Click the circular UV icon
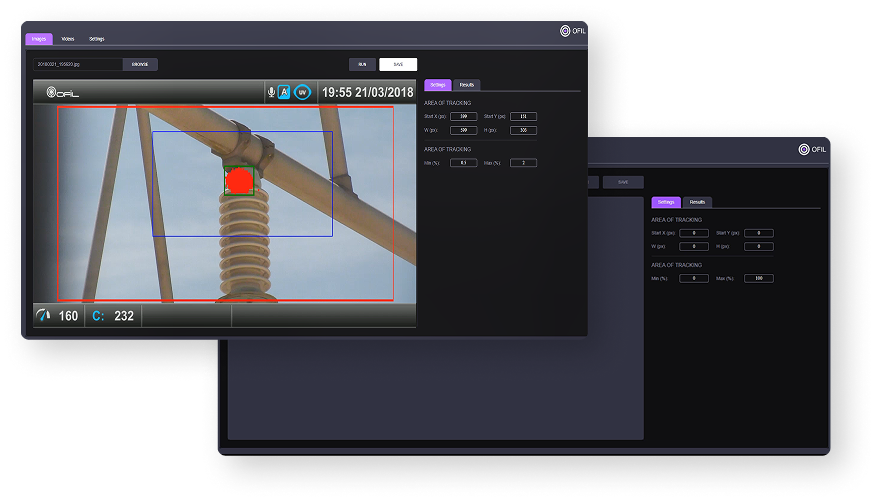877x502 pixels. (301, 92)
